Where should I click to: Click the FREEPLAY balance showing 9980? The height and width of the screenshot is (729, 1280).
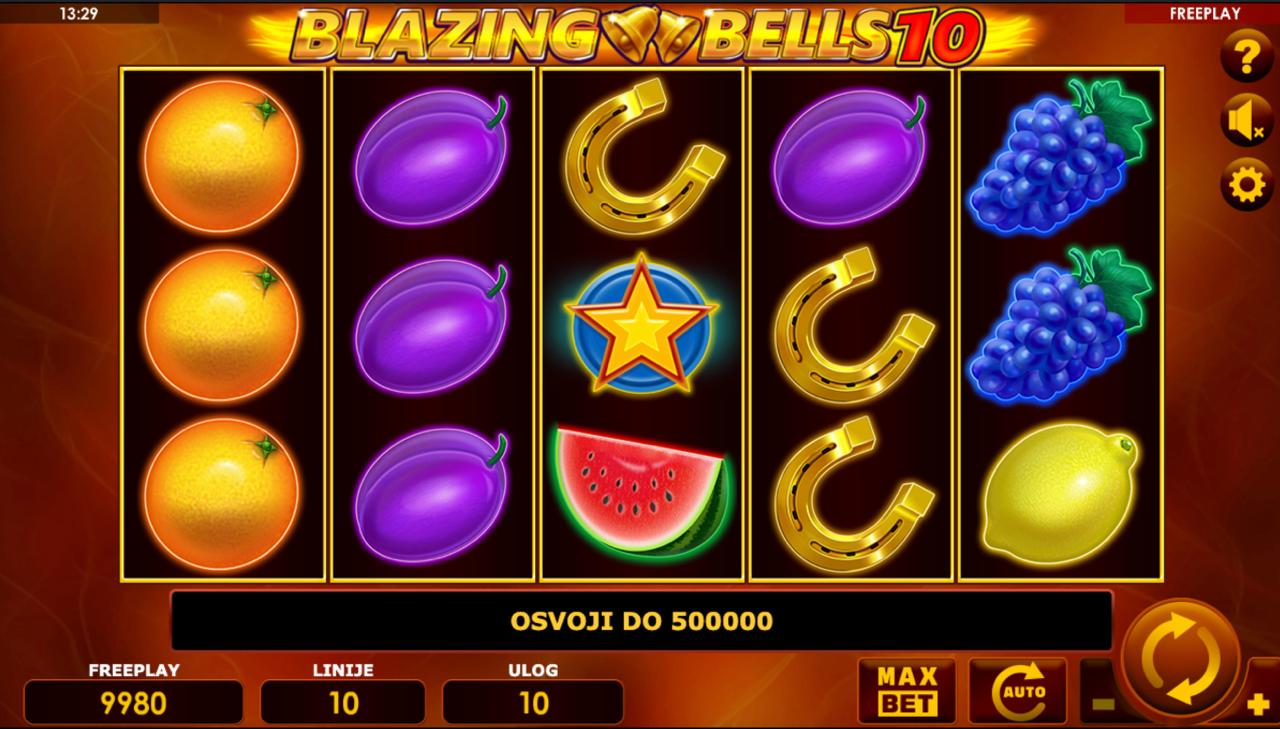click(x=133, y=702)
